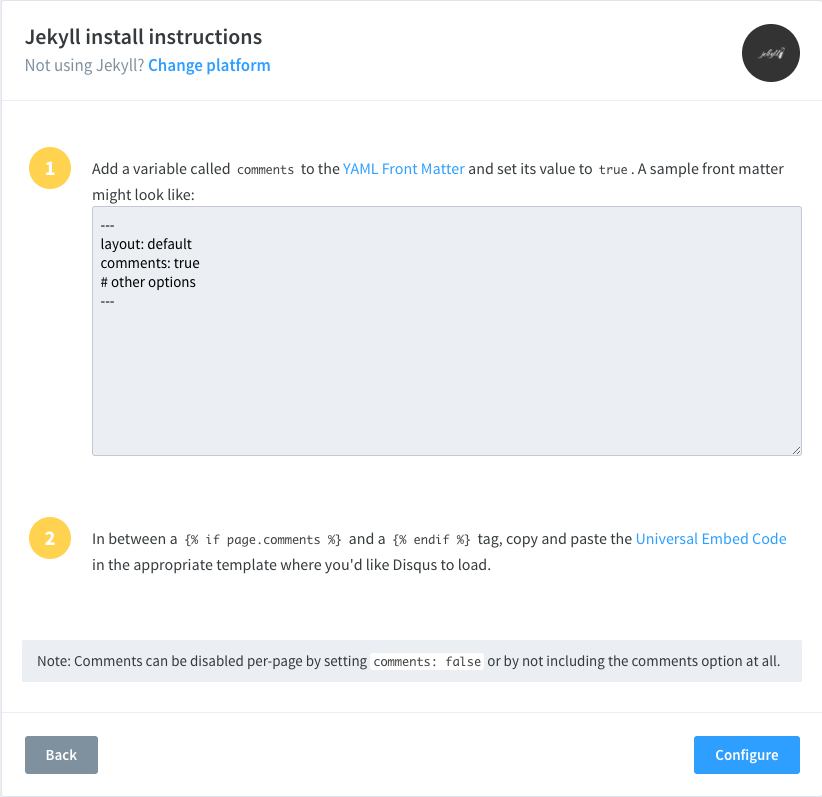The image size is (822, 797).
Task: Click the textarea resize handle corner
Action: [x=796, y=450]
